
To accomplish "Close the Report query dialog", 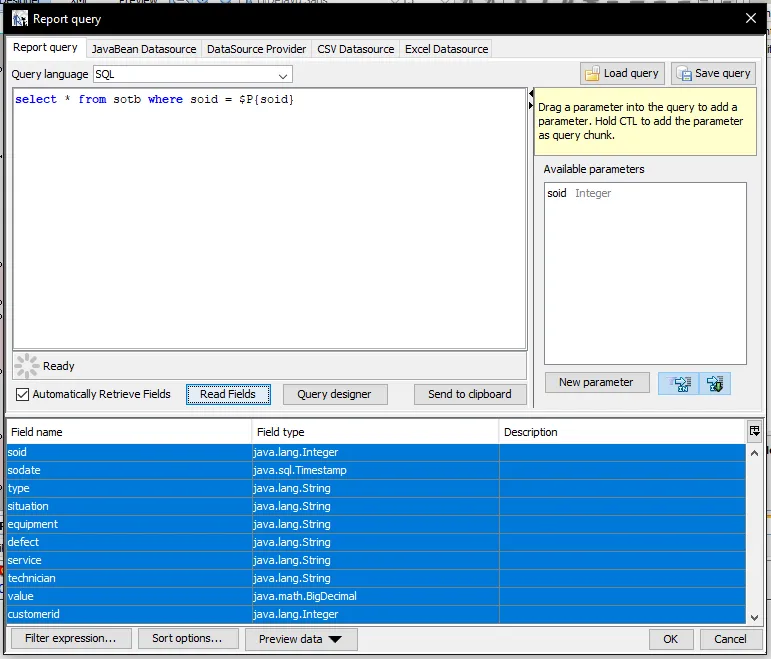I will (751, 18).
